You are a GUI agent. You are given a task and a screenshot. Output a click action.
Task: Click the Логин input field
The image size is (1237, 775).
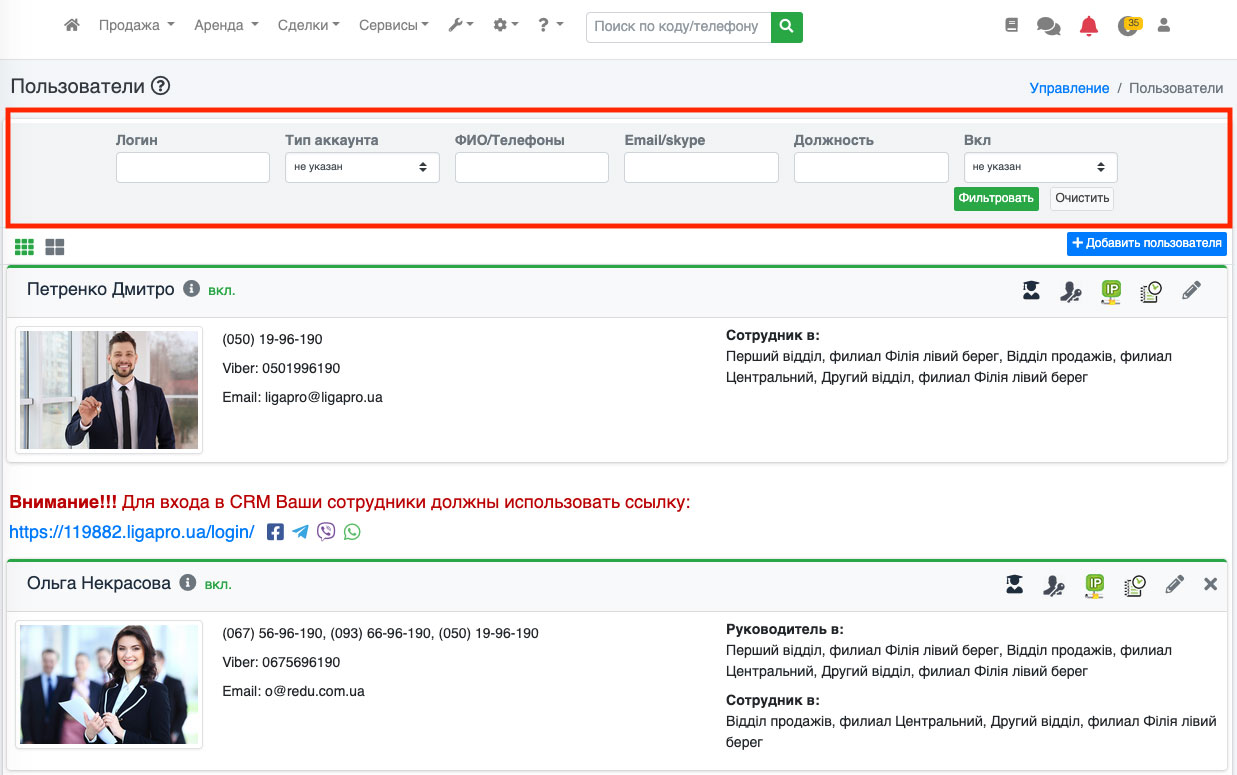(193, 167)
